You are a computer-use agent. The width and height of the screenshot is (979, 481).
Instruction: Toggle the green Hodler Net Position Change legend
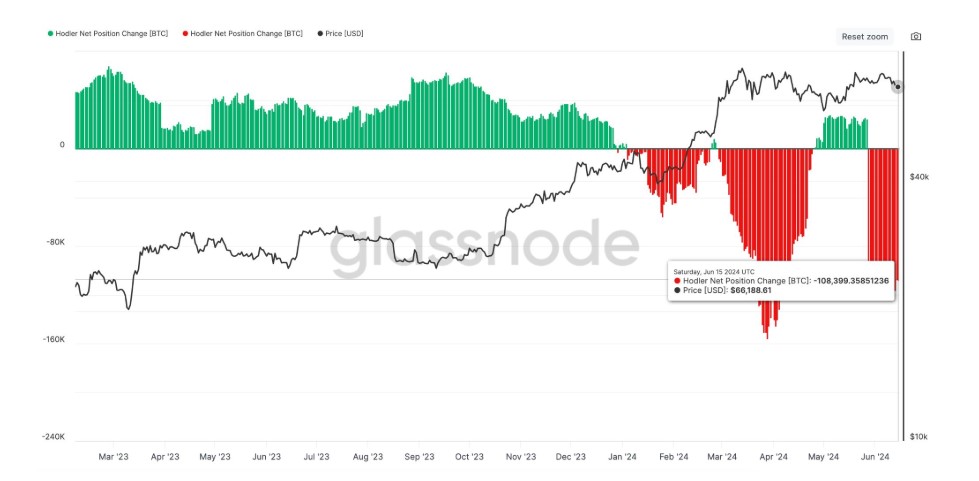100,34
